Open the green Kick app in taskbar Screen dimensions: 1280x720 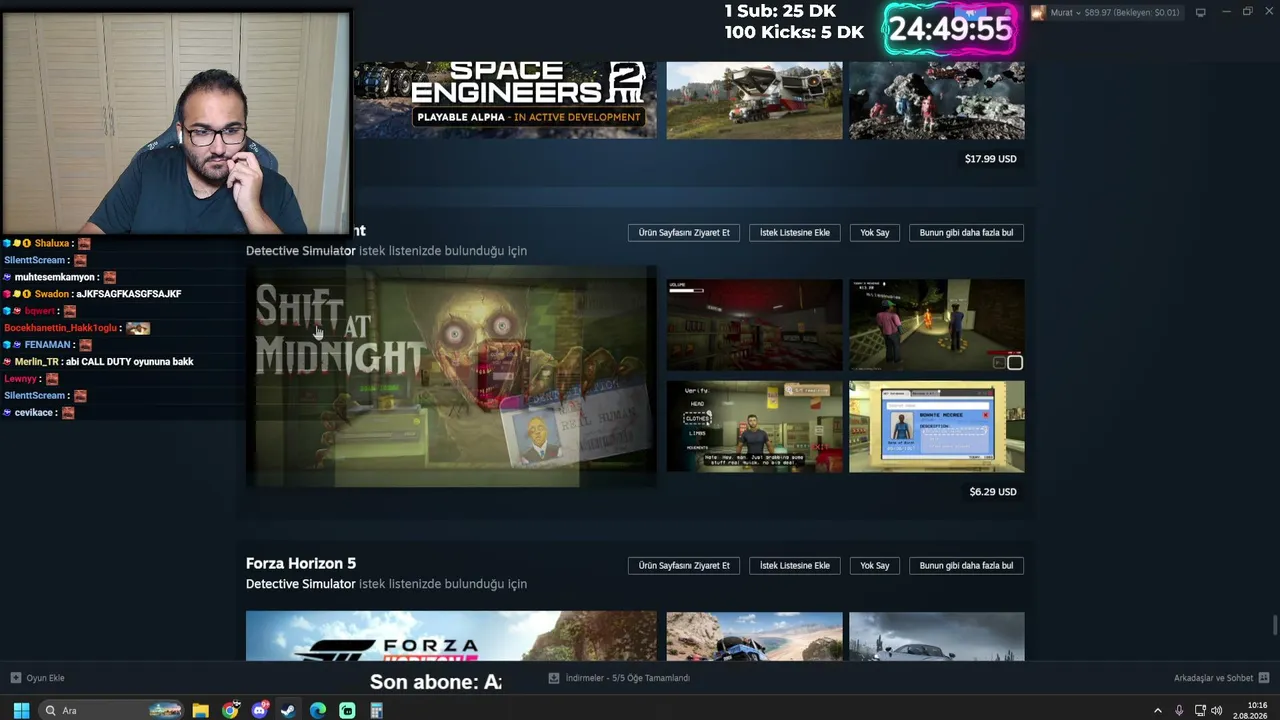347,710
